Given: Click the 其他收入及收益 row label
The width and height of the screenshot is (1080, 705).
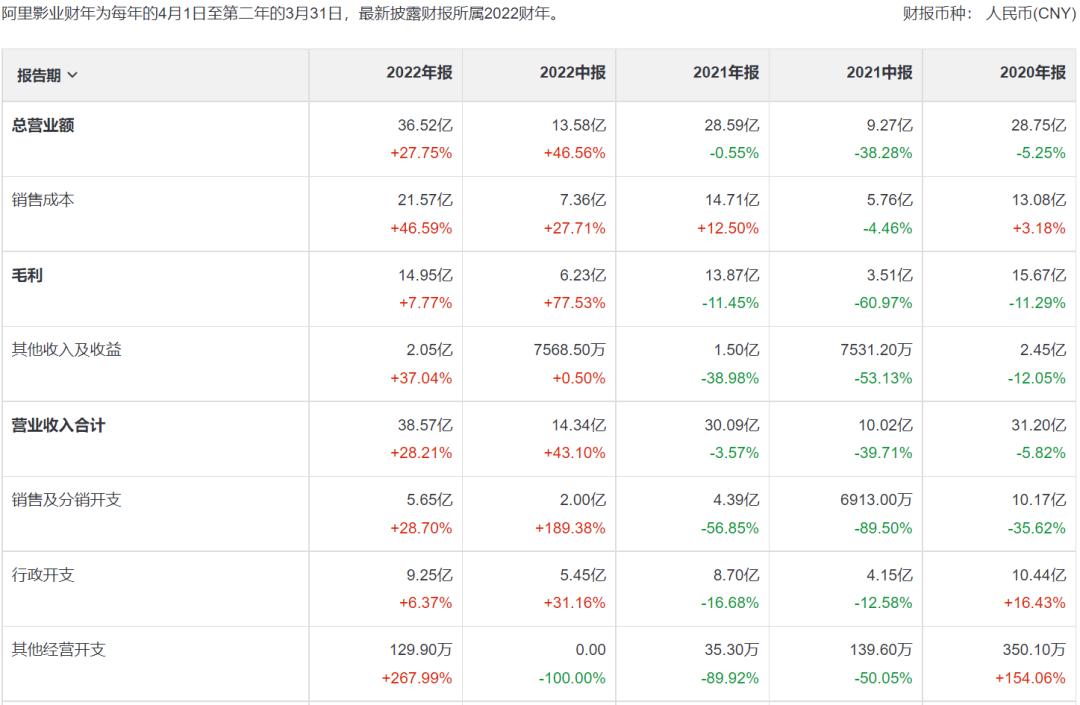Looking at the screenshot, I should tap(66, 350).
